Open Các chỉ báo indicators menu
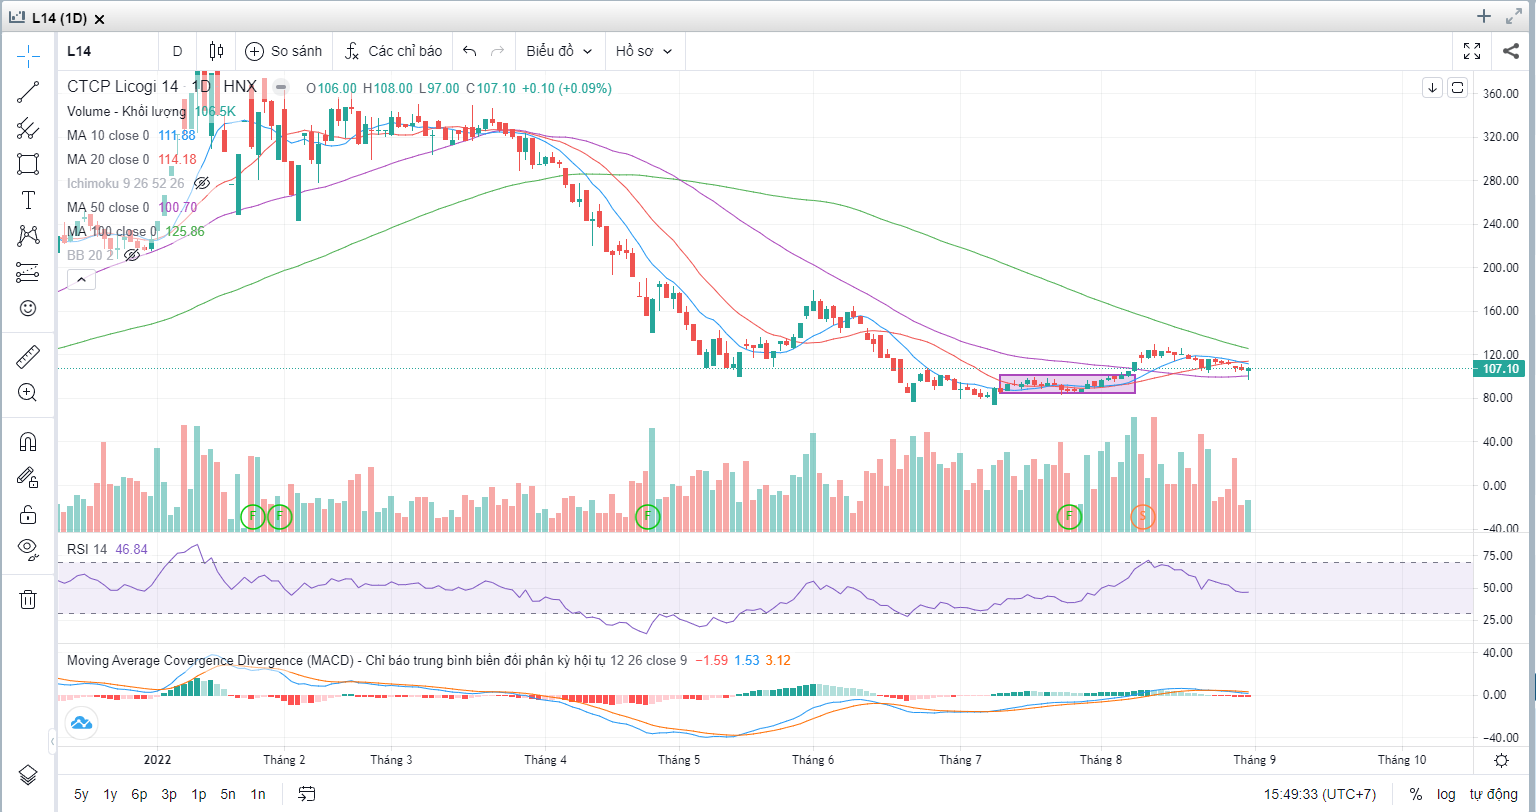This screenshot has width=1536, height=812. click(x=393, y=51)
